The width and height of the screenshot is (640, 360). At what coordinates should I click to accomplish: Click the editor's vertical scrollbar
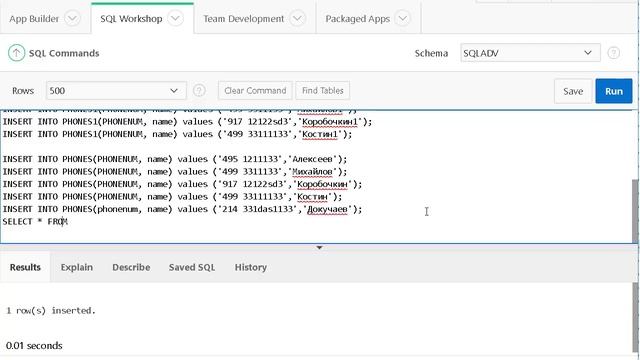click(x=636, y=211)
